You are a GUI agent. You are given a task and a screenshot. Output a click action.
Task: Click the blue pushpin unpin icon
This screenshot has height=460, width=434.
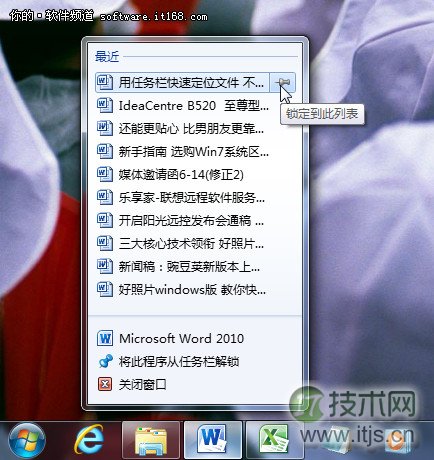pyautogui.click(x=105, y=362)
